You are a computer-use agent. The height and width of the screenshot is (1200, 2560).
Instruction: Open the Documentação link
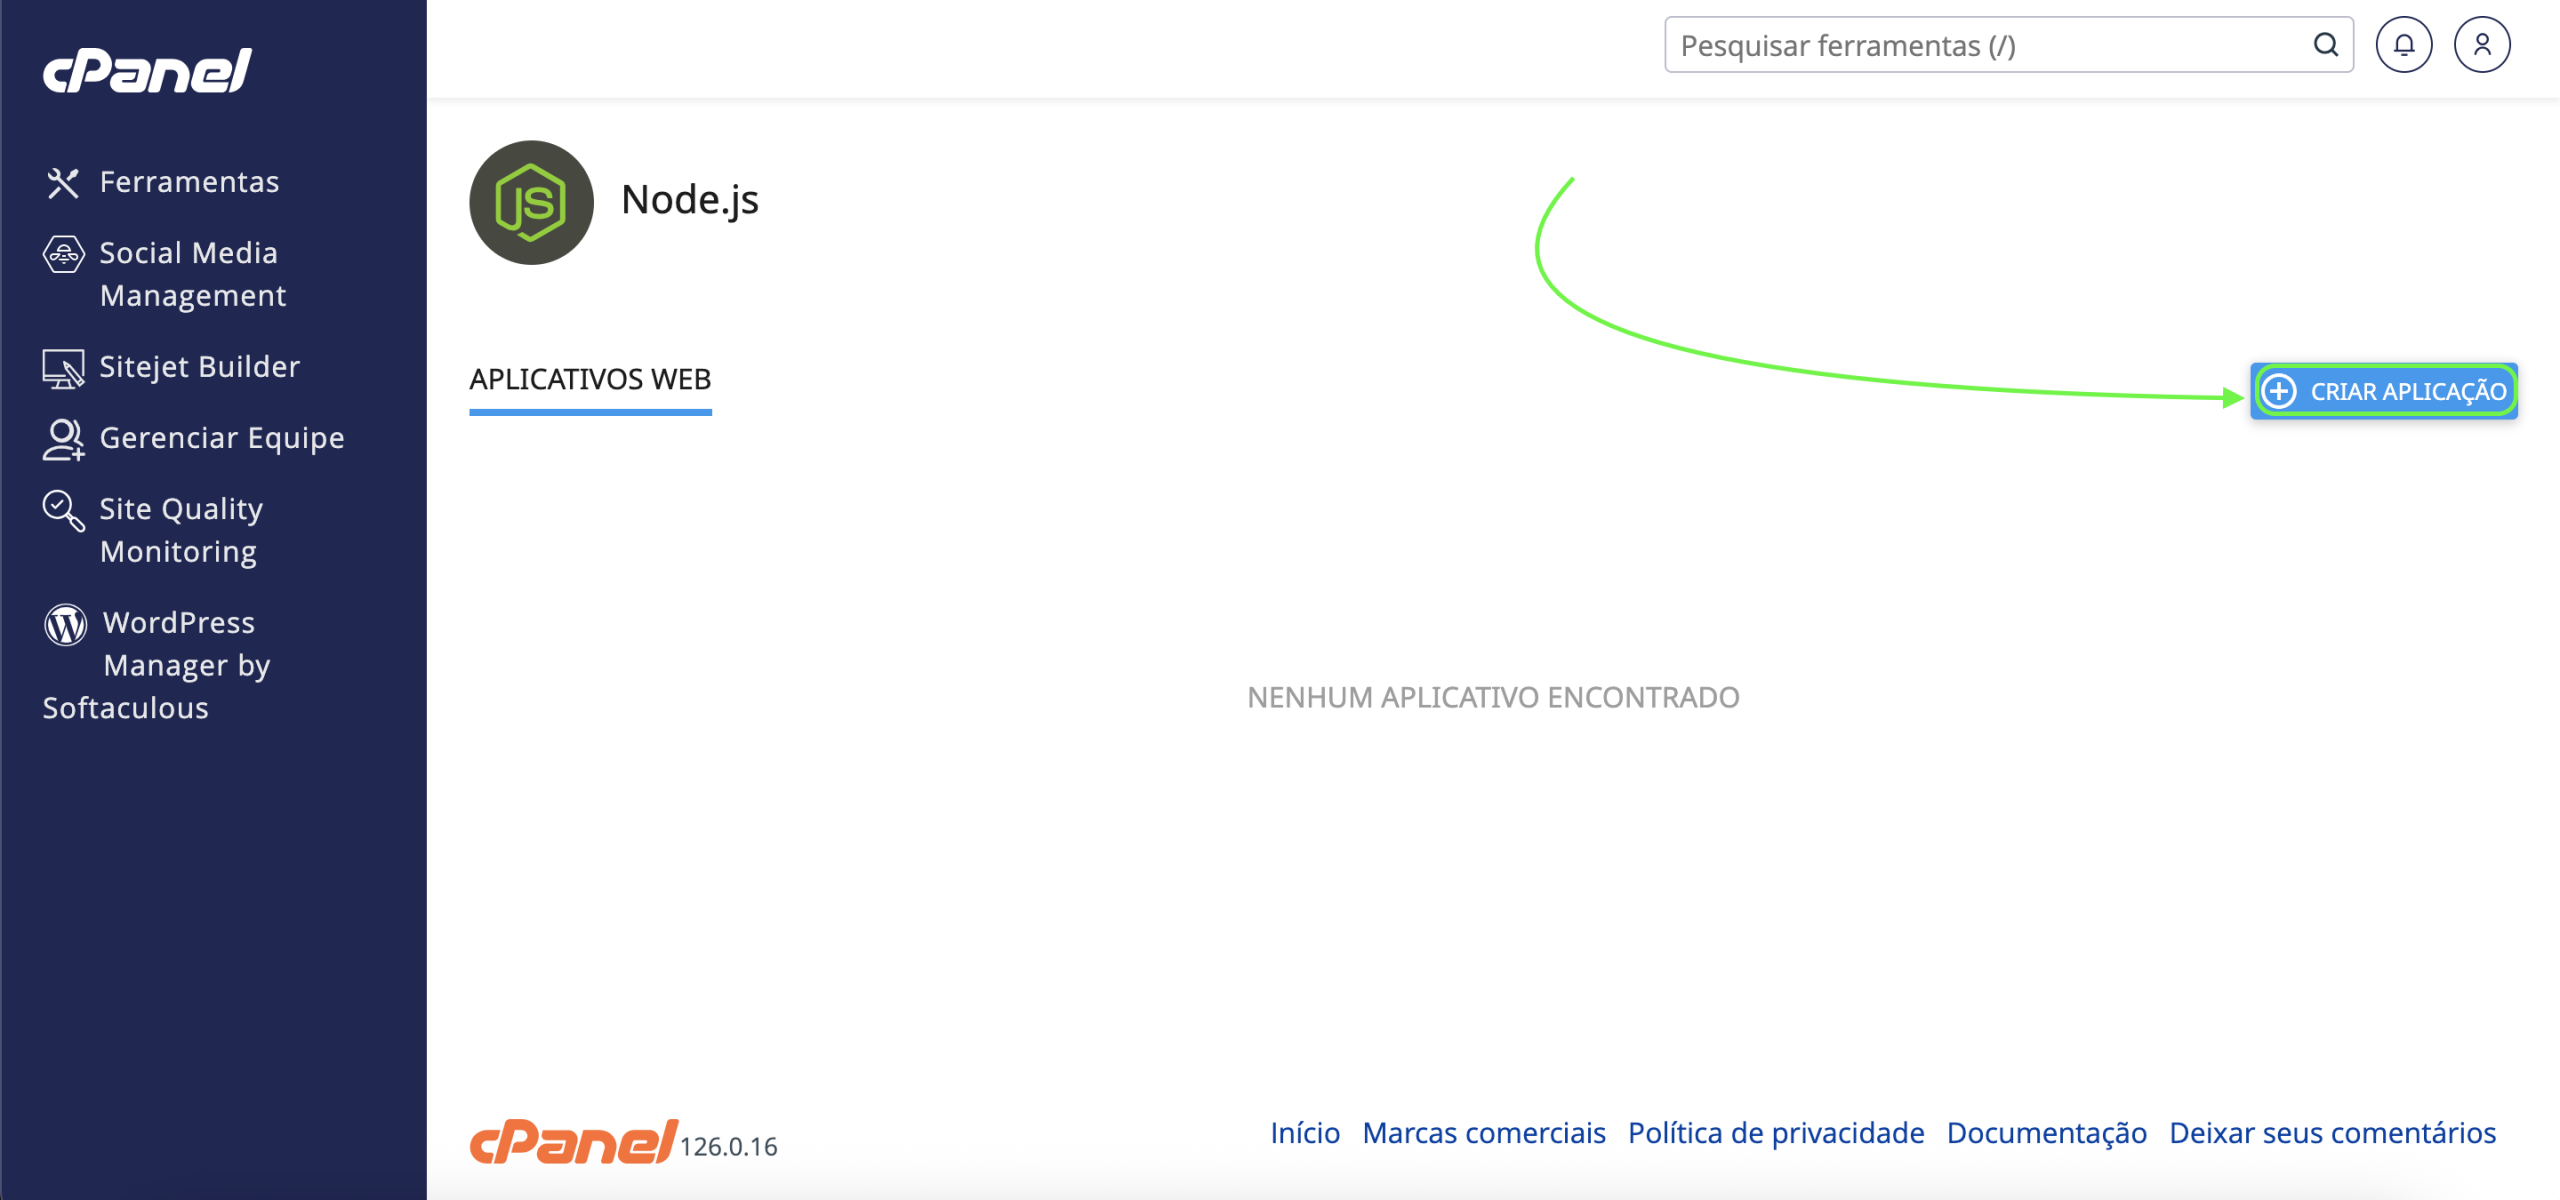tap(2047, 1133)
